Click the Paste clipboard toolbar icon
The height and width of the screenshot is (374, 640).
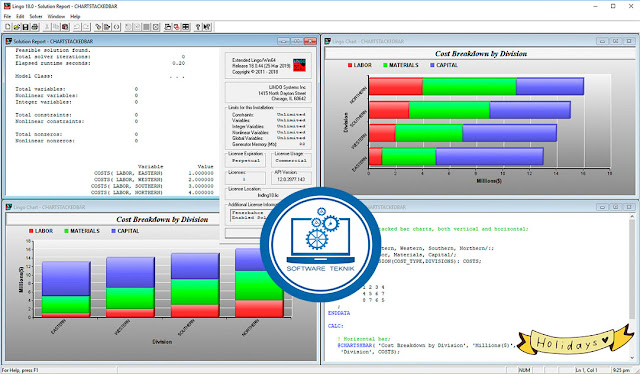pos(65,27)
